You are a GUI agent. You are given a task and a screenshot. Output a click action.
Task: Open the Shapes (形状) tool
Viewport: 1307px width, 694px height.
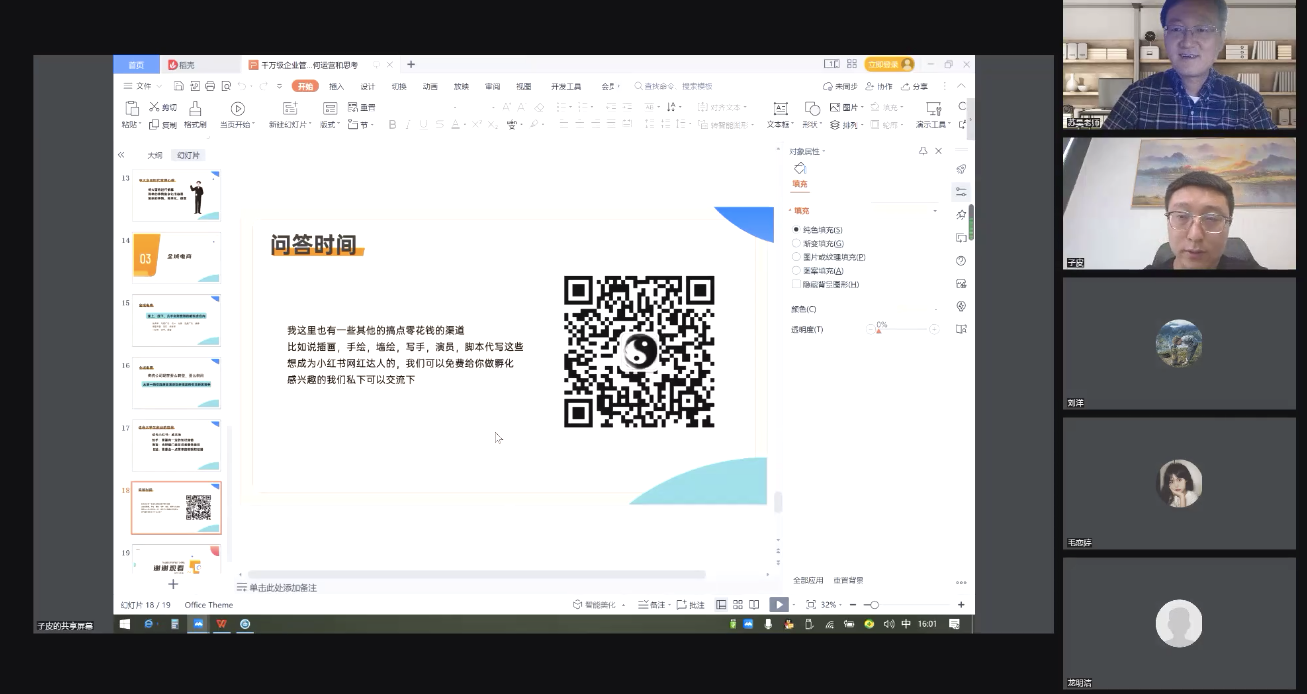point(811,108)
